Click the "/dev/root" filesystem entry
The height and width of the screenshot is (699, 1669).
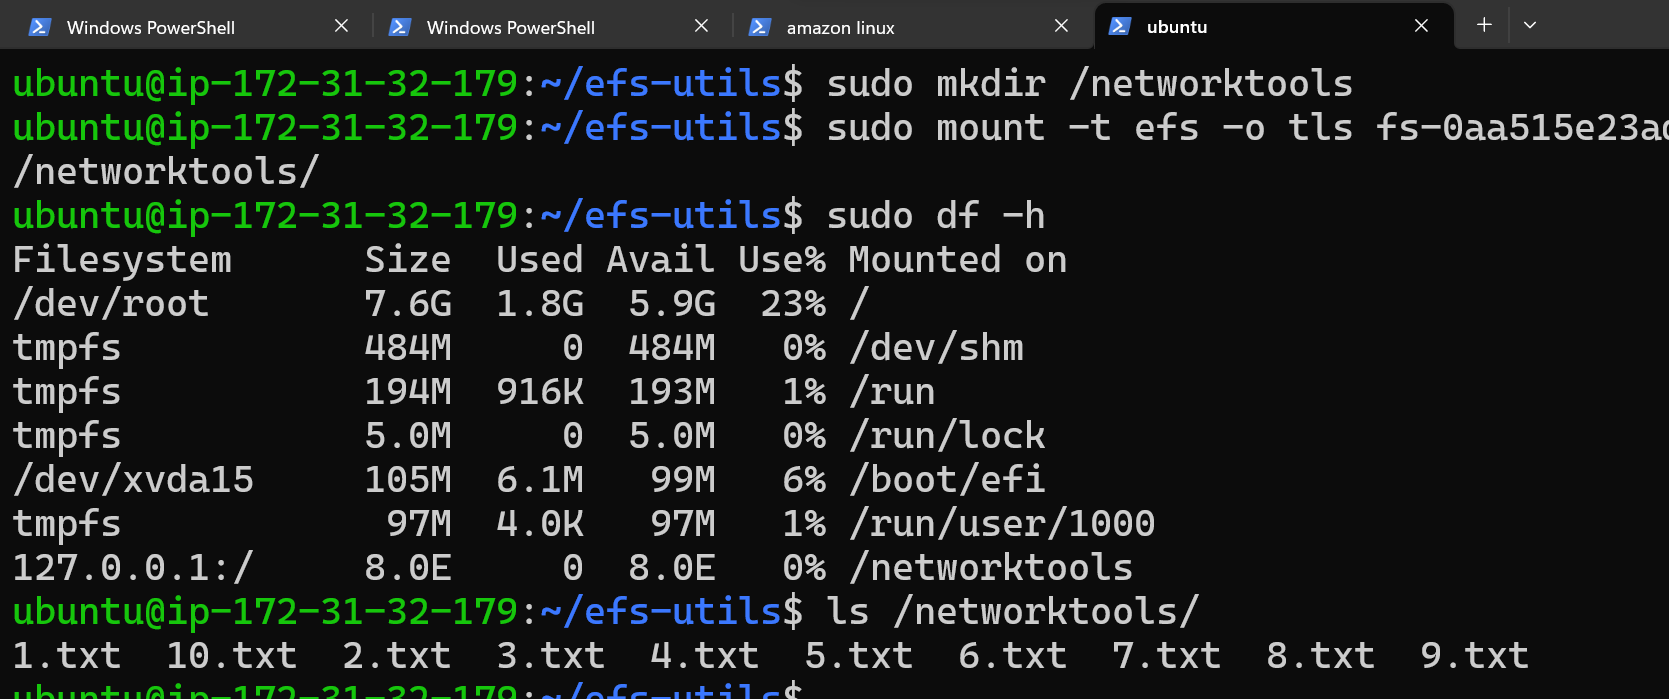click(x=111, y=304)
